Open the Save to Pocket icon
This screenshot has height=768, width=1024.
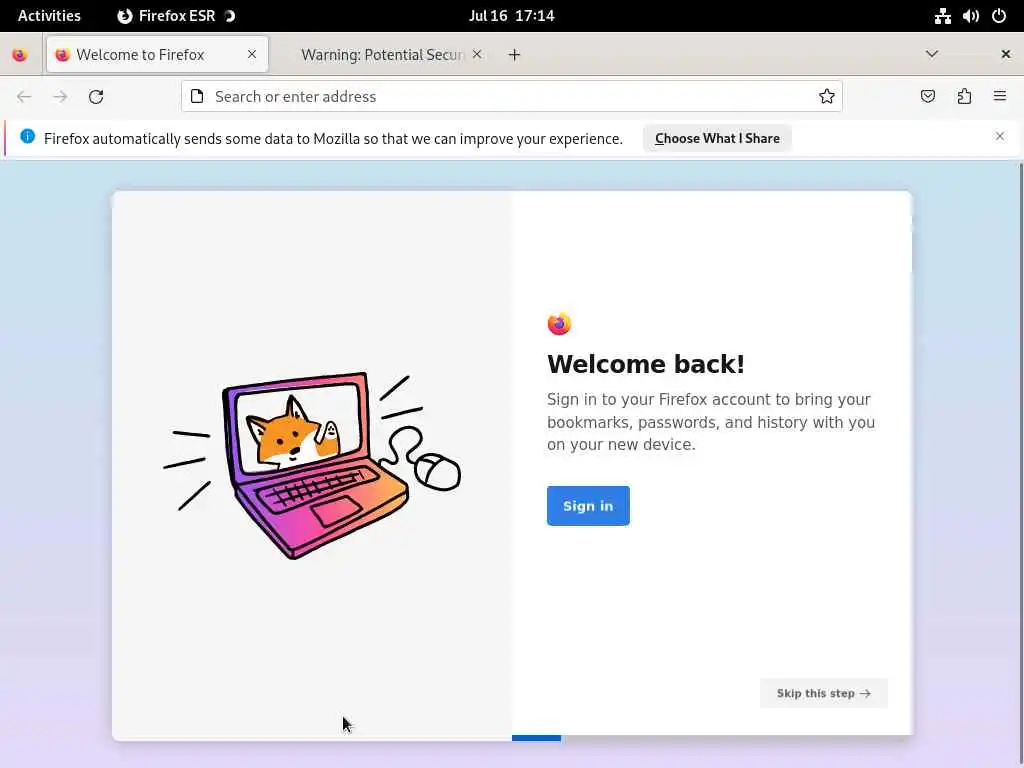pyautogui.click(x=928, y=97)
